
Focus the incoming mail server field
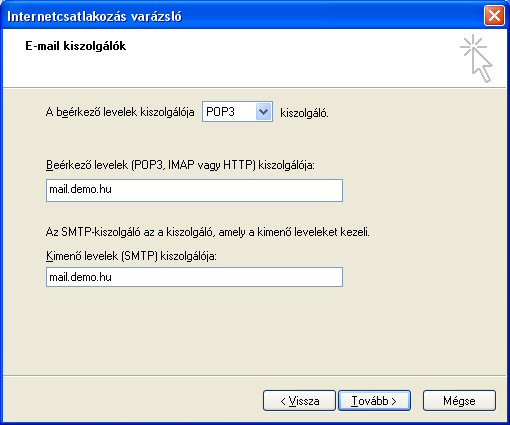(x=194, y=190)
